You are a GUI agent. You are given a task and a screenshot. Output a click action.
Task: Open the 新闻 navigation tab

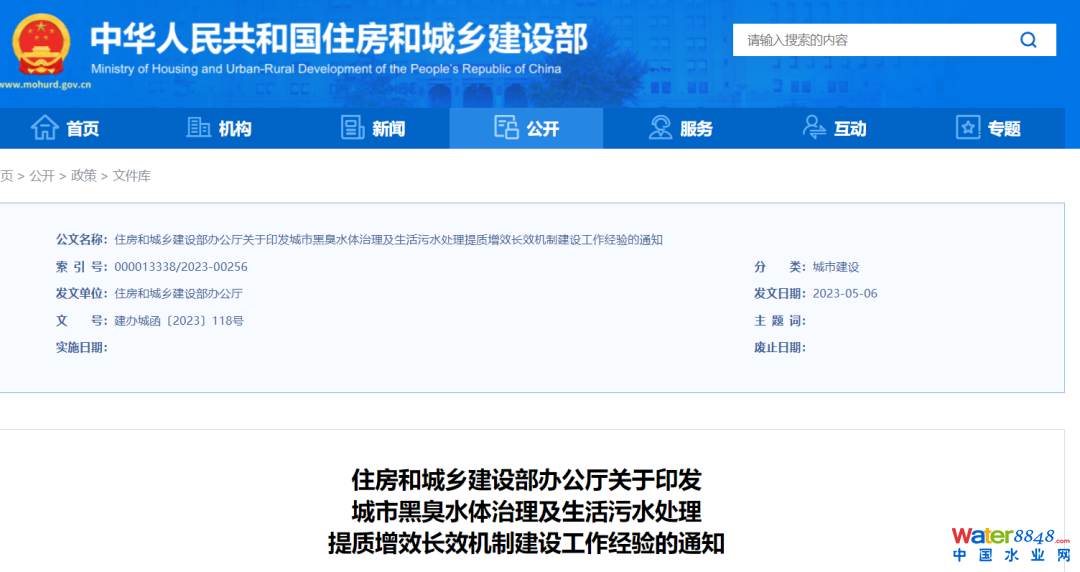388,129
